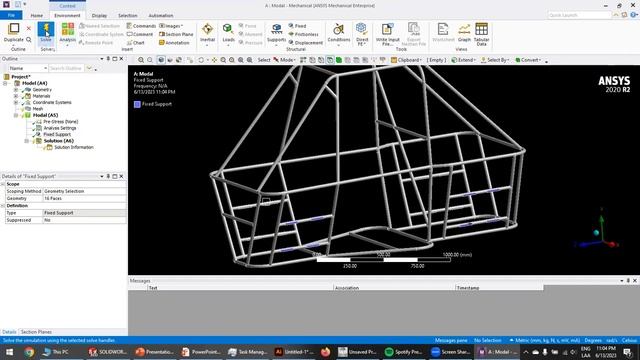This screenshot has height=360, width=640.
Task: Expand the Geometry tree node
Action: (x=16, y=89)
